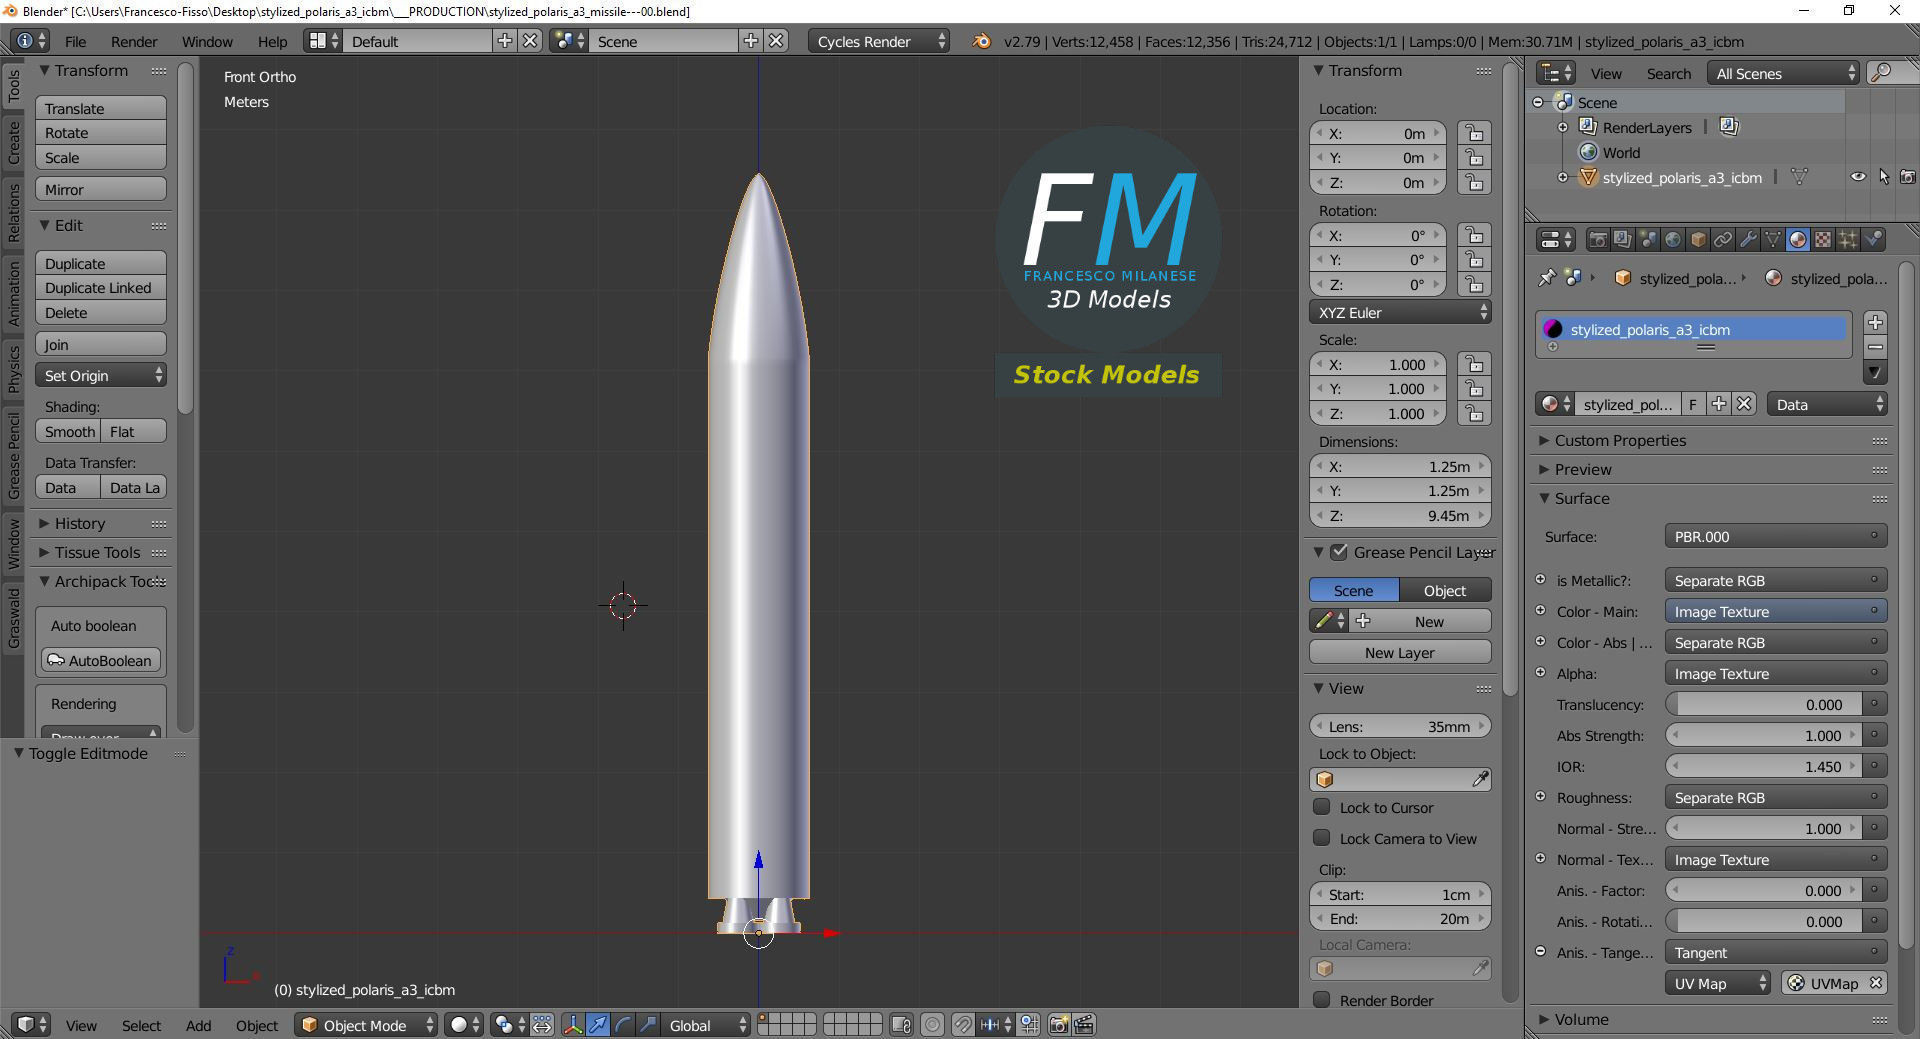Open the Material properties tab
The image size is (1920, 1039).
(1798, 240)
